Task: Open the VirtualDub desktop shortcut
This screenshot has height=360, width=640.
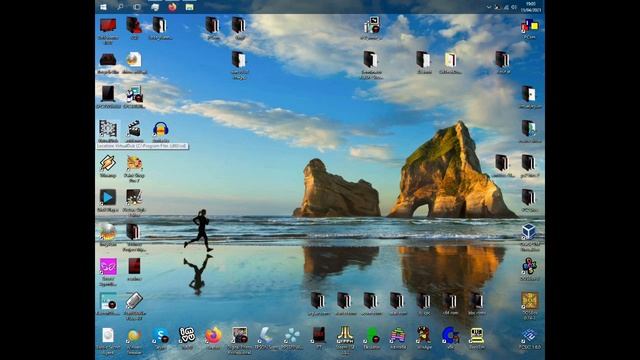Action: coord(108,129)
